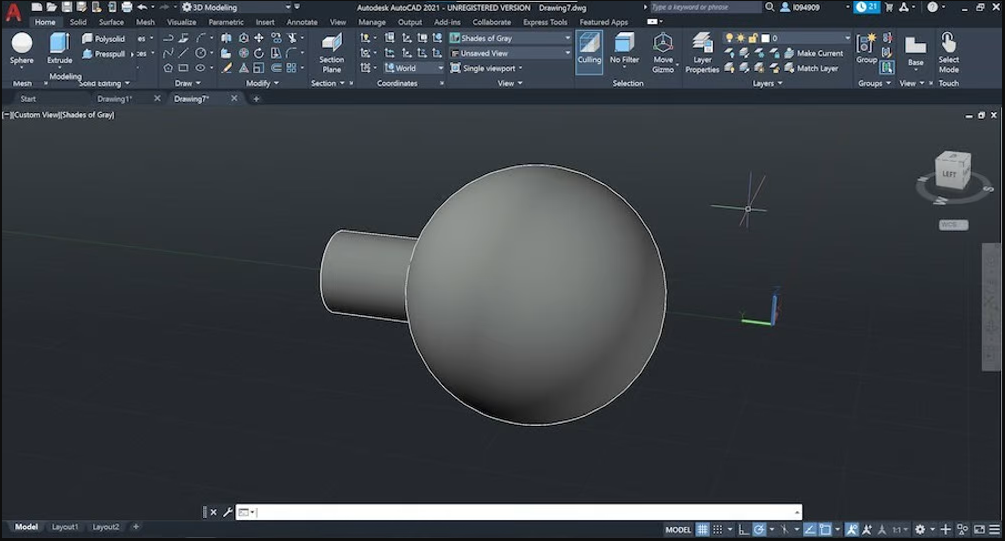Click the Match Layer button
The width and height of the screenshot is (1005, 541).
(x=811, y=68)
